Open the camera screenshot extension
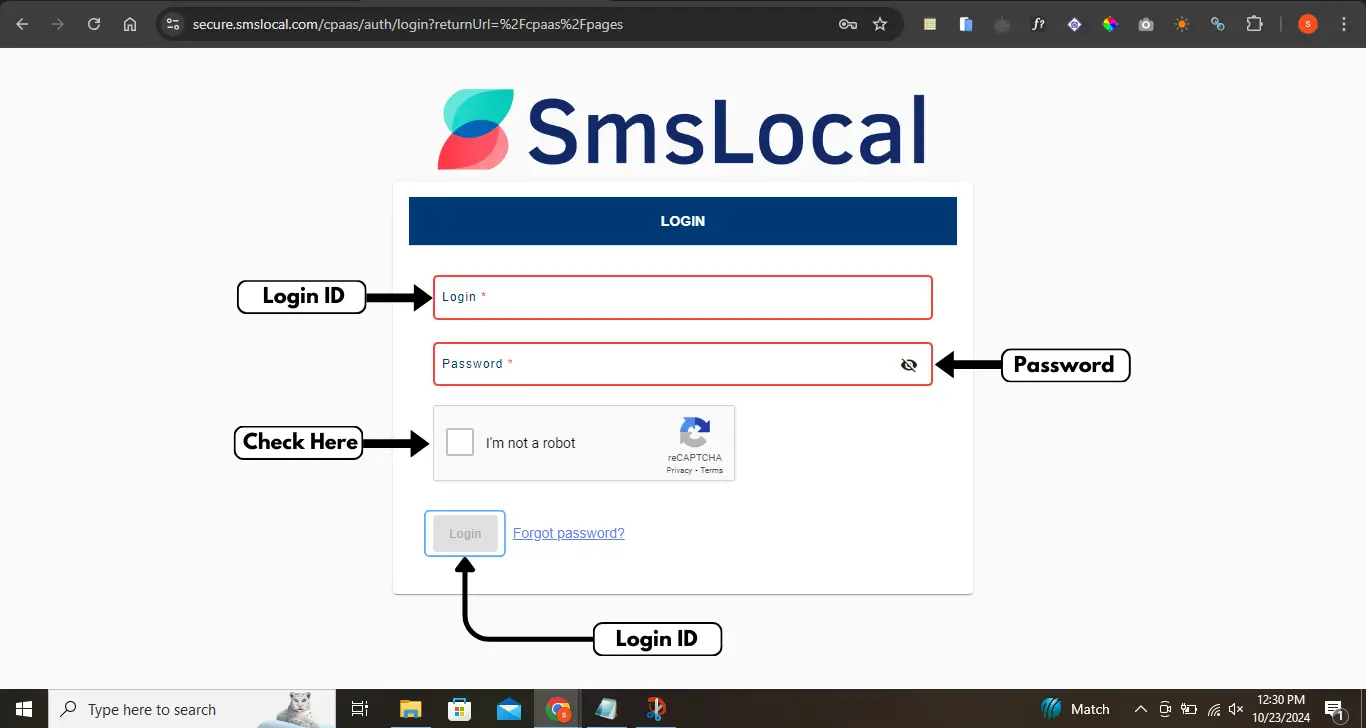Viewport: 1366px width, 728px height. (x=1146, y=24)
